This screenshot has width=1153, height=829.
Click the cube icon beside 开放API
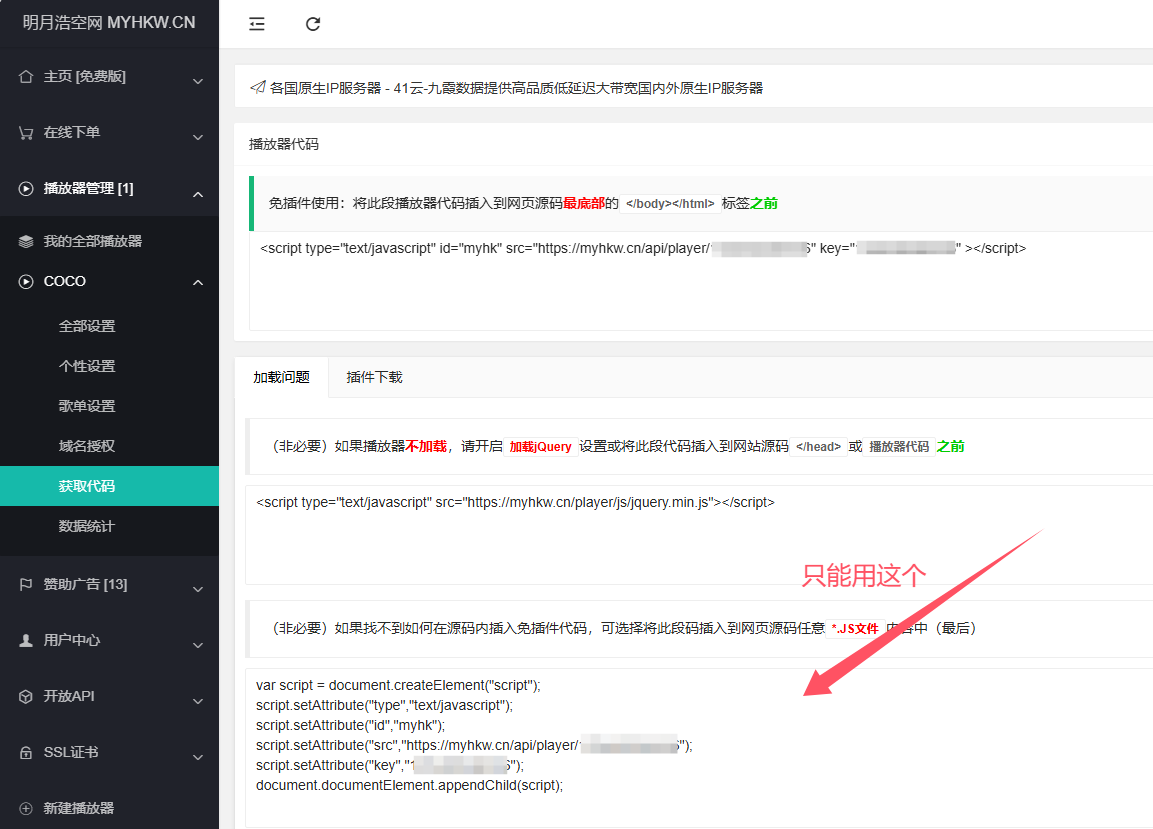(26, 697)
